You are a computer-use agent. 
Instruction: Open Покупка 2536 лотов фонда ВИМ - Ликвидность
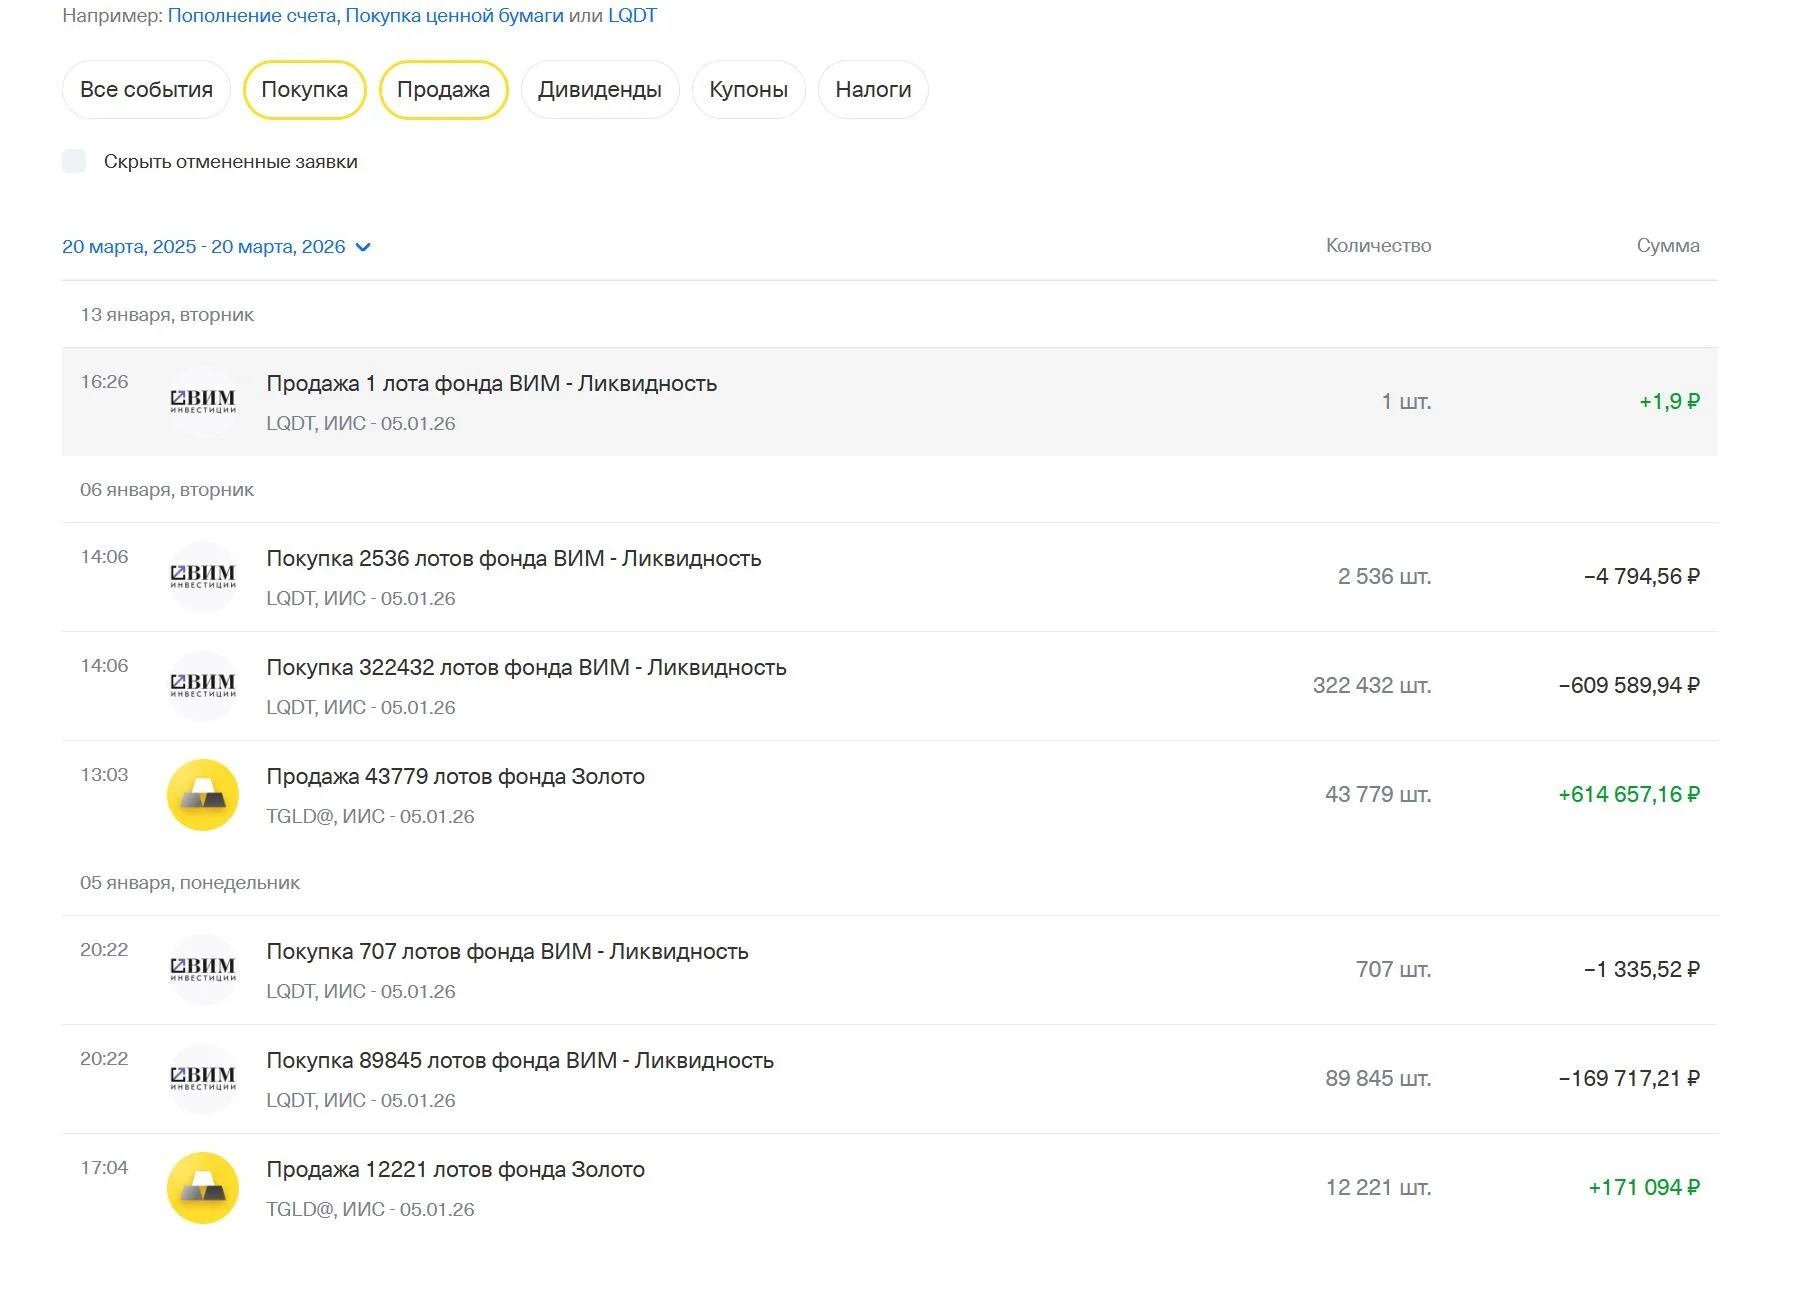pyautogui.click(x=890, y=577)
